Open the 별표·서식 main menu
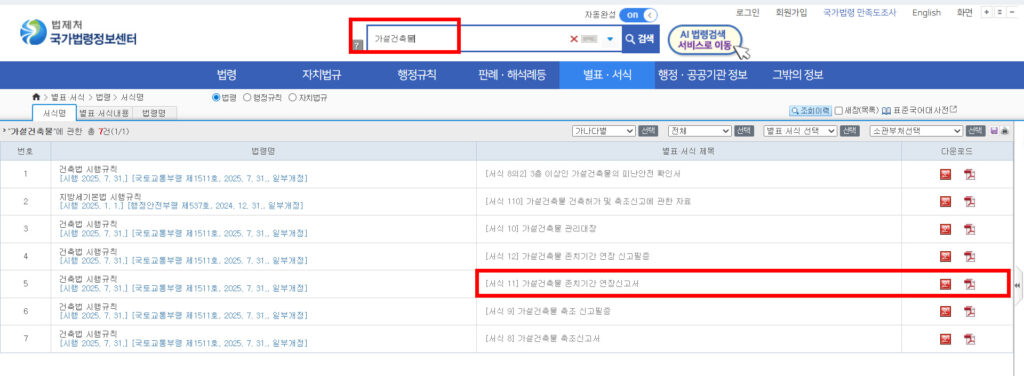 point(607,75)
